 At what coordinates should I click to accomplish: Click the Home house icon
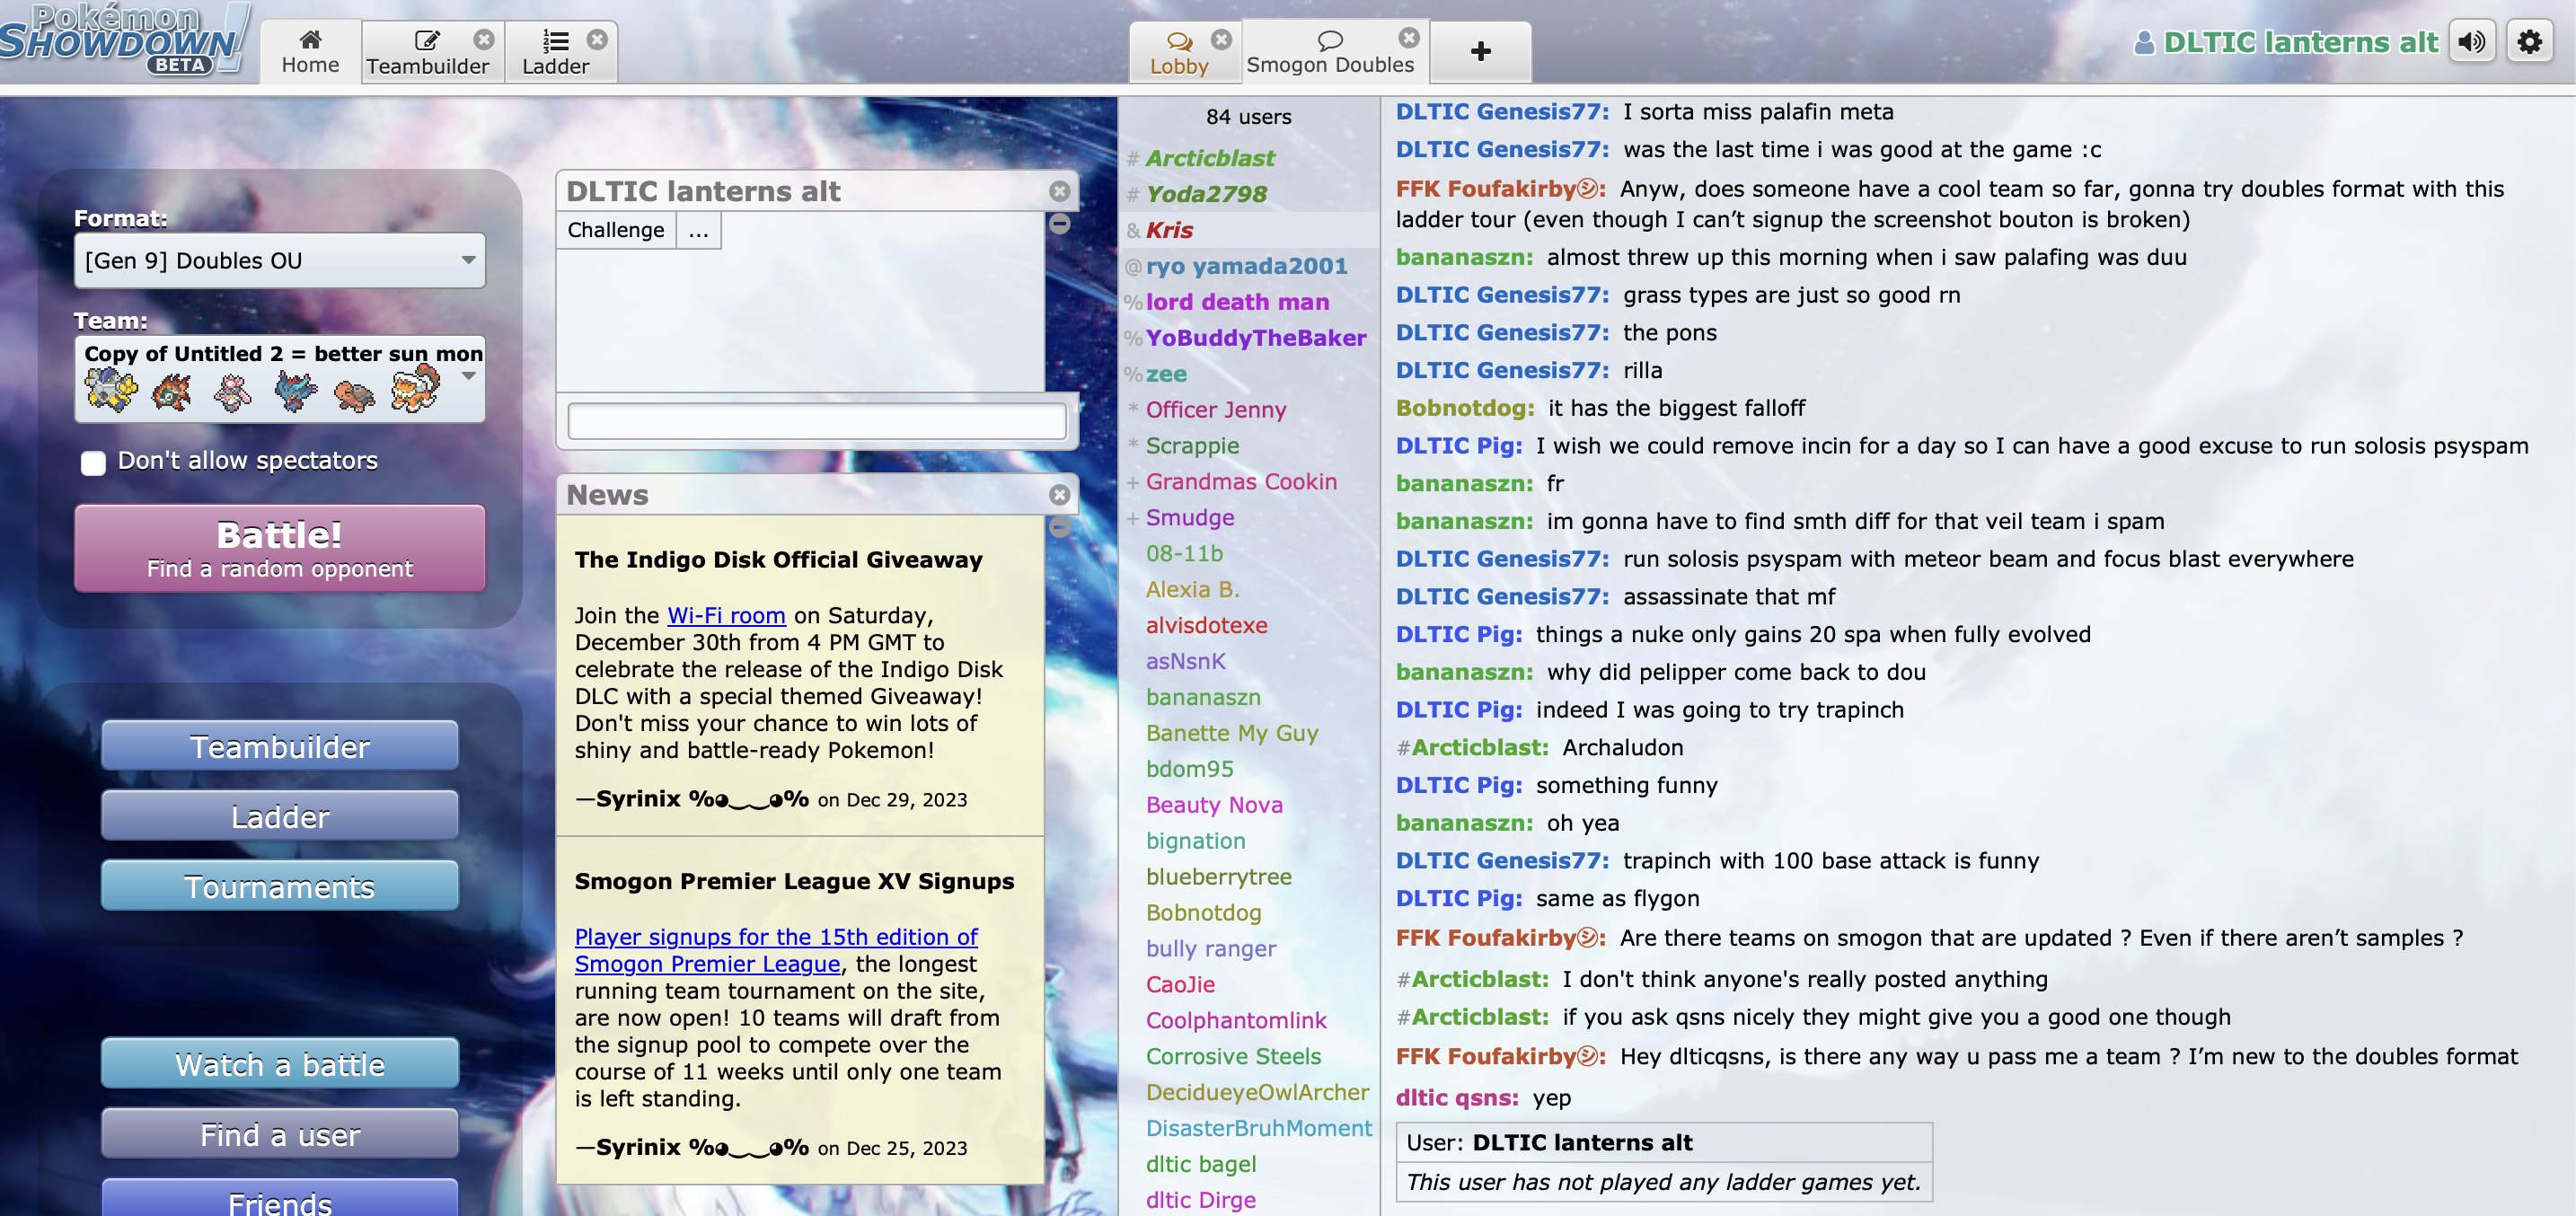click(310, 40)
